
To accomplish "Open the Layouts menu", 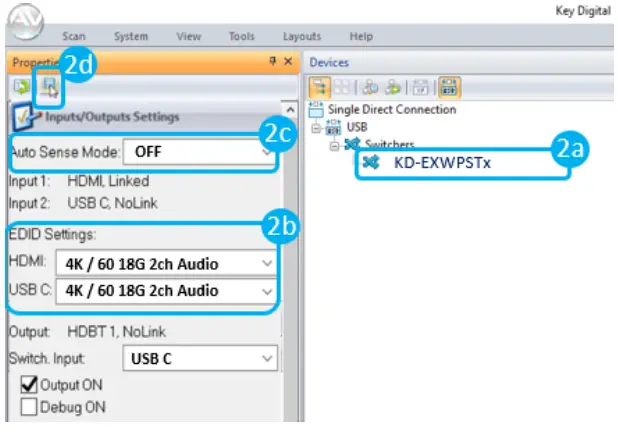I will coord(302,36).
